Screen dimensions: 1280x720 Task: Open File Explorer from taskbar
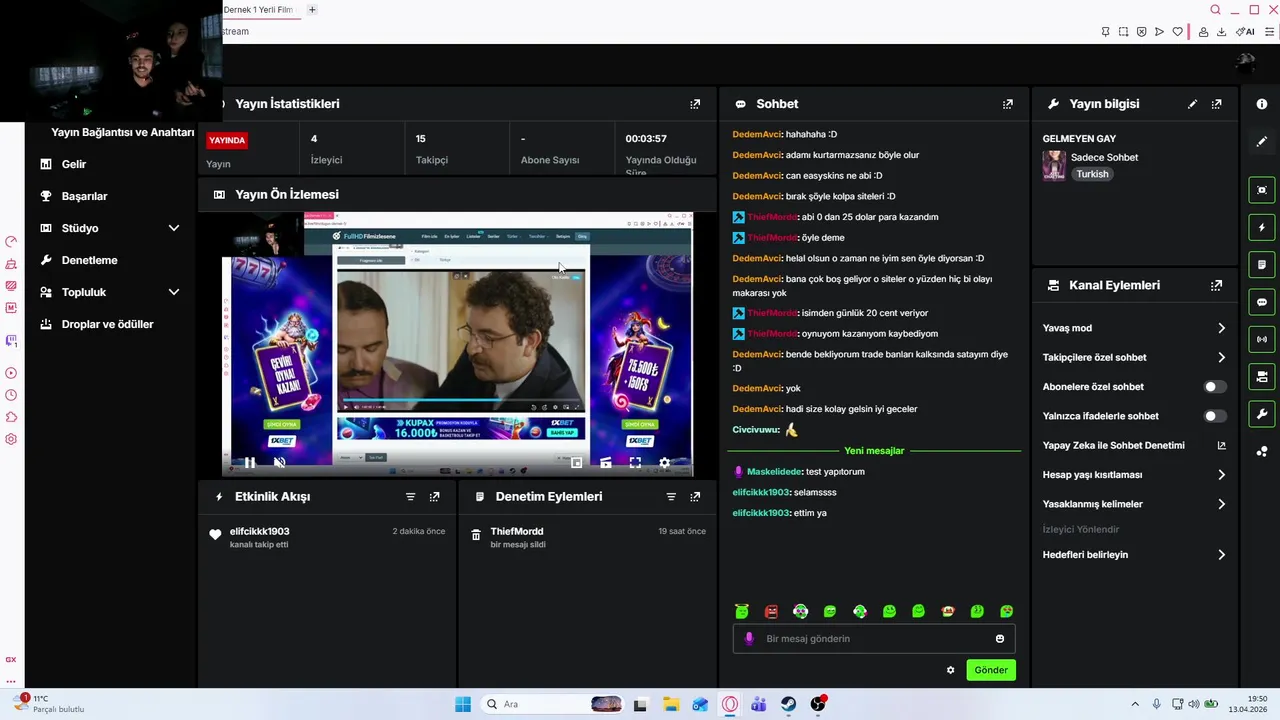point(670,704)
